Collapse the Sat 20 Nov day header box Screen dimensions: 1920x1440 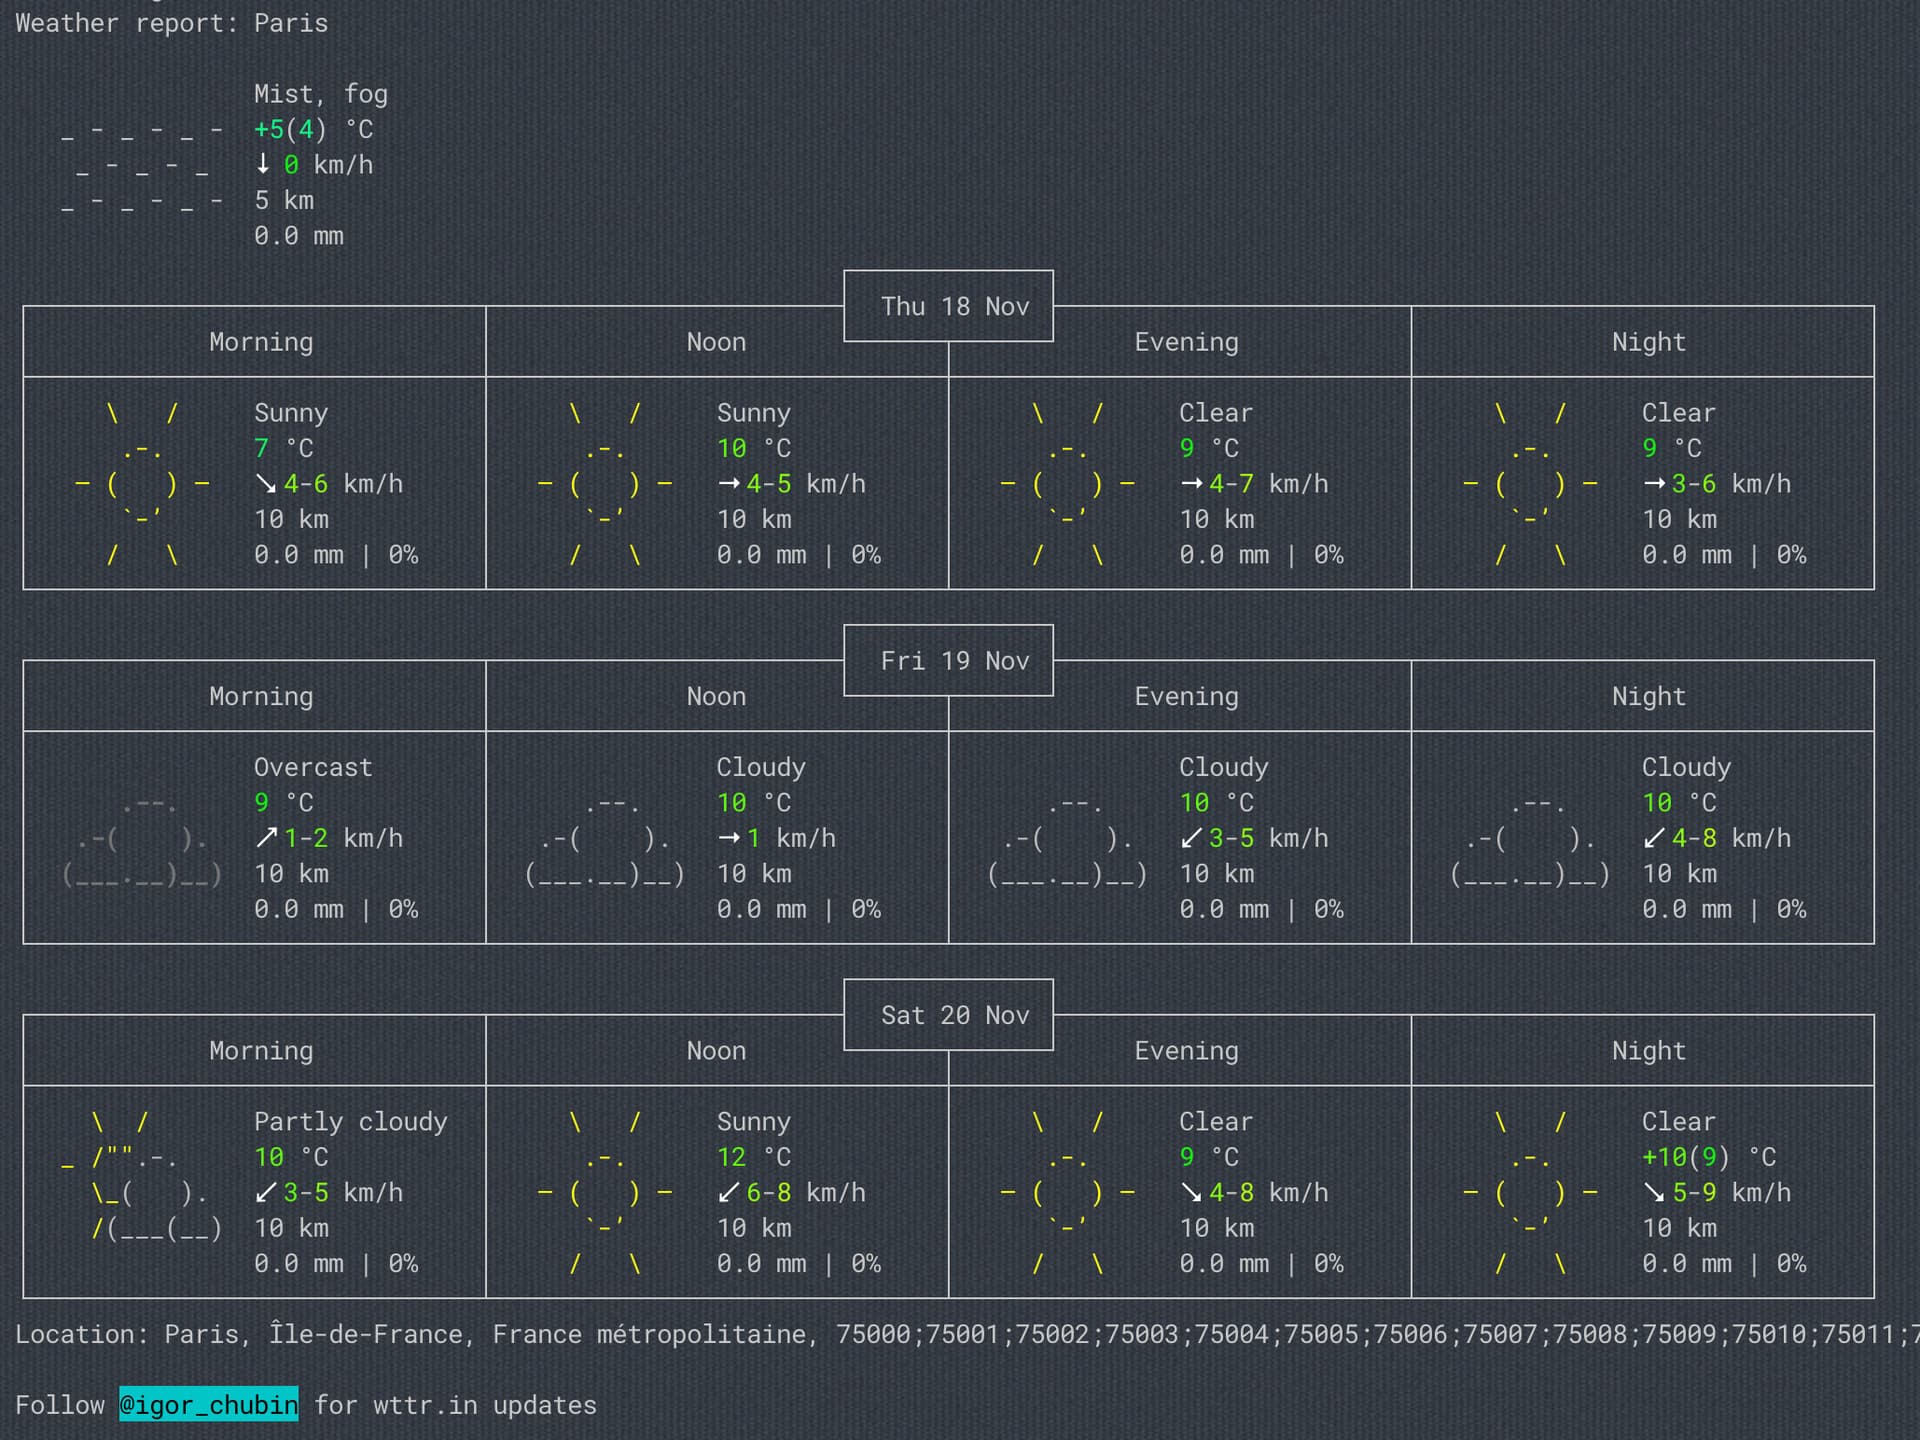[948, 1014]
